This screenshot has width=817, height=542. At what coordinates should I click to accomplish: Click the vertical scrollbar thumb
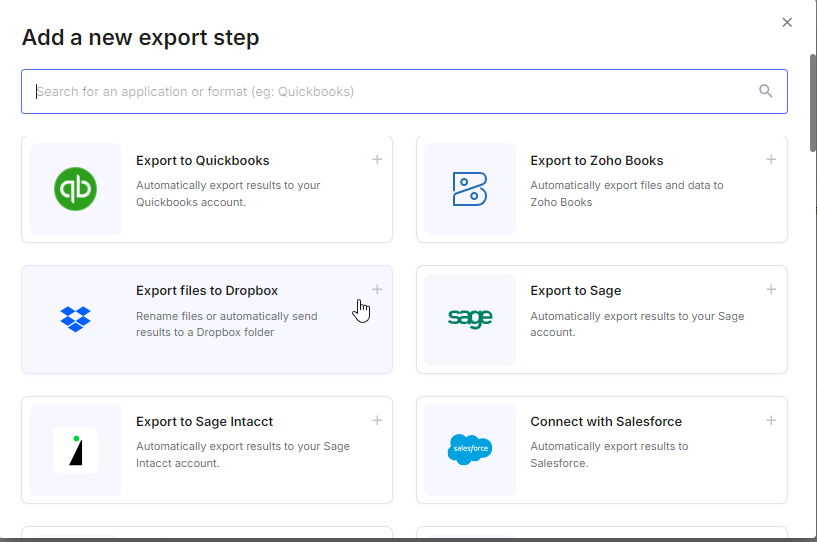[x=813, y=103]
